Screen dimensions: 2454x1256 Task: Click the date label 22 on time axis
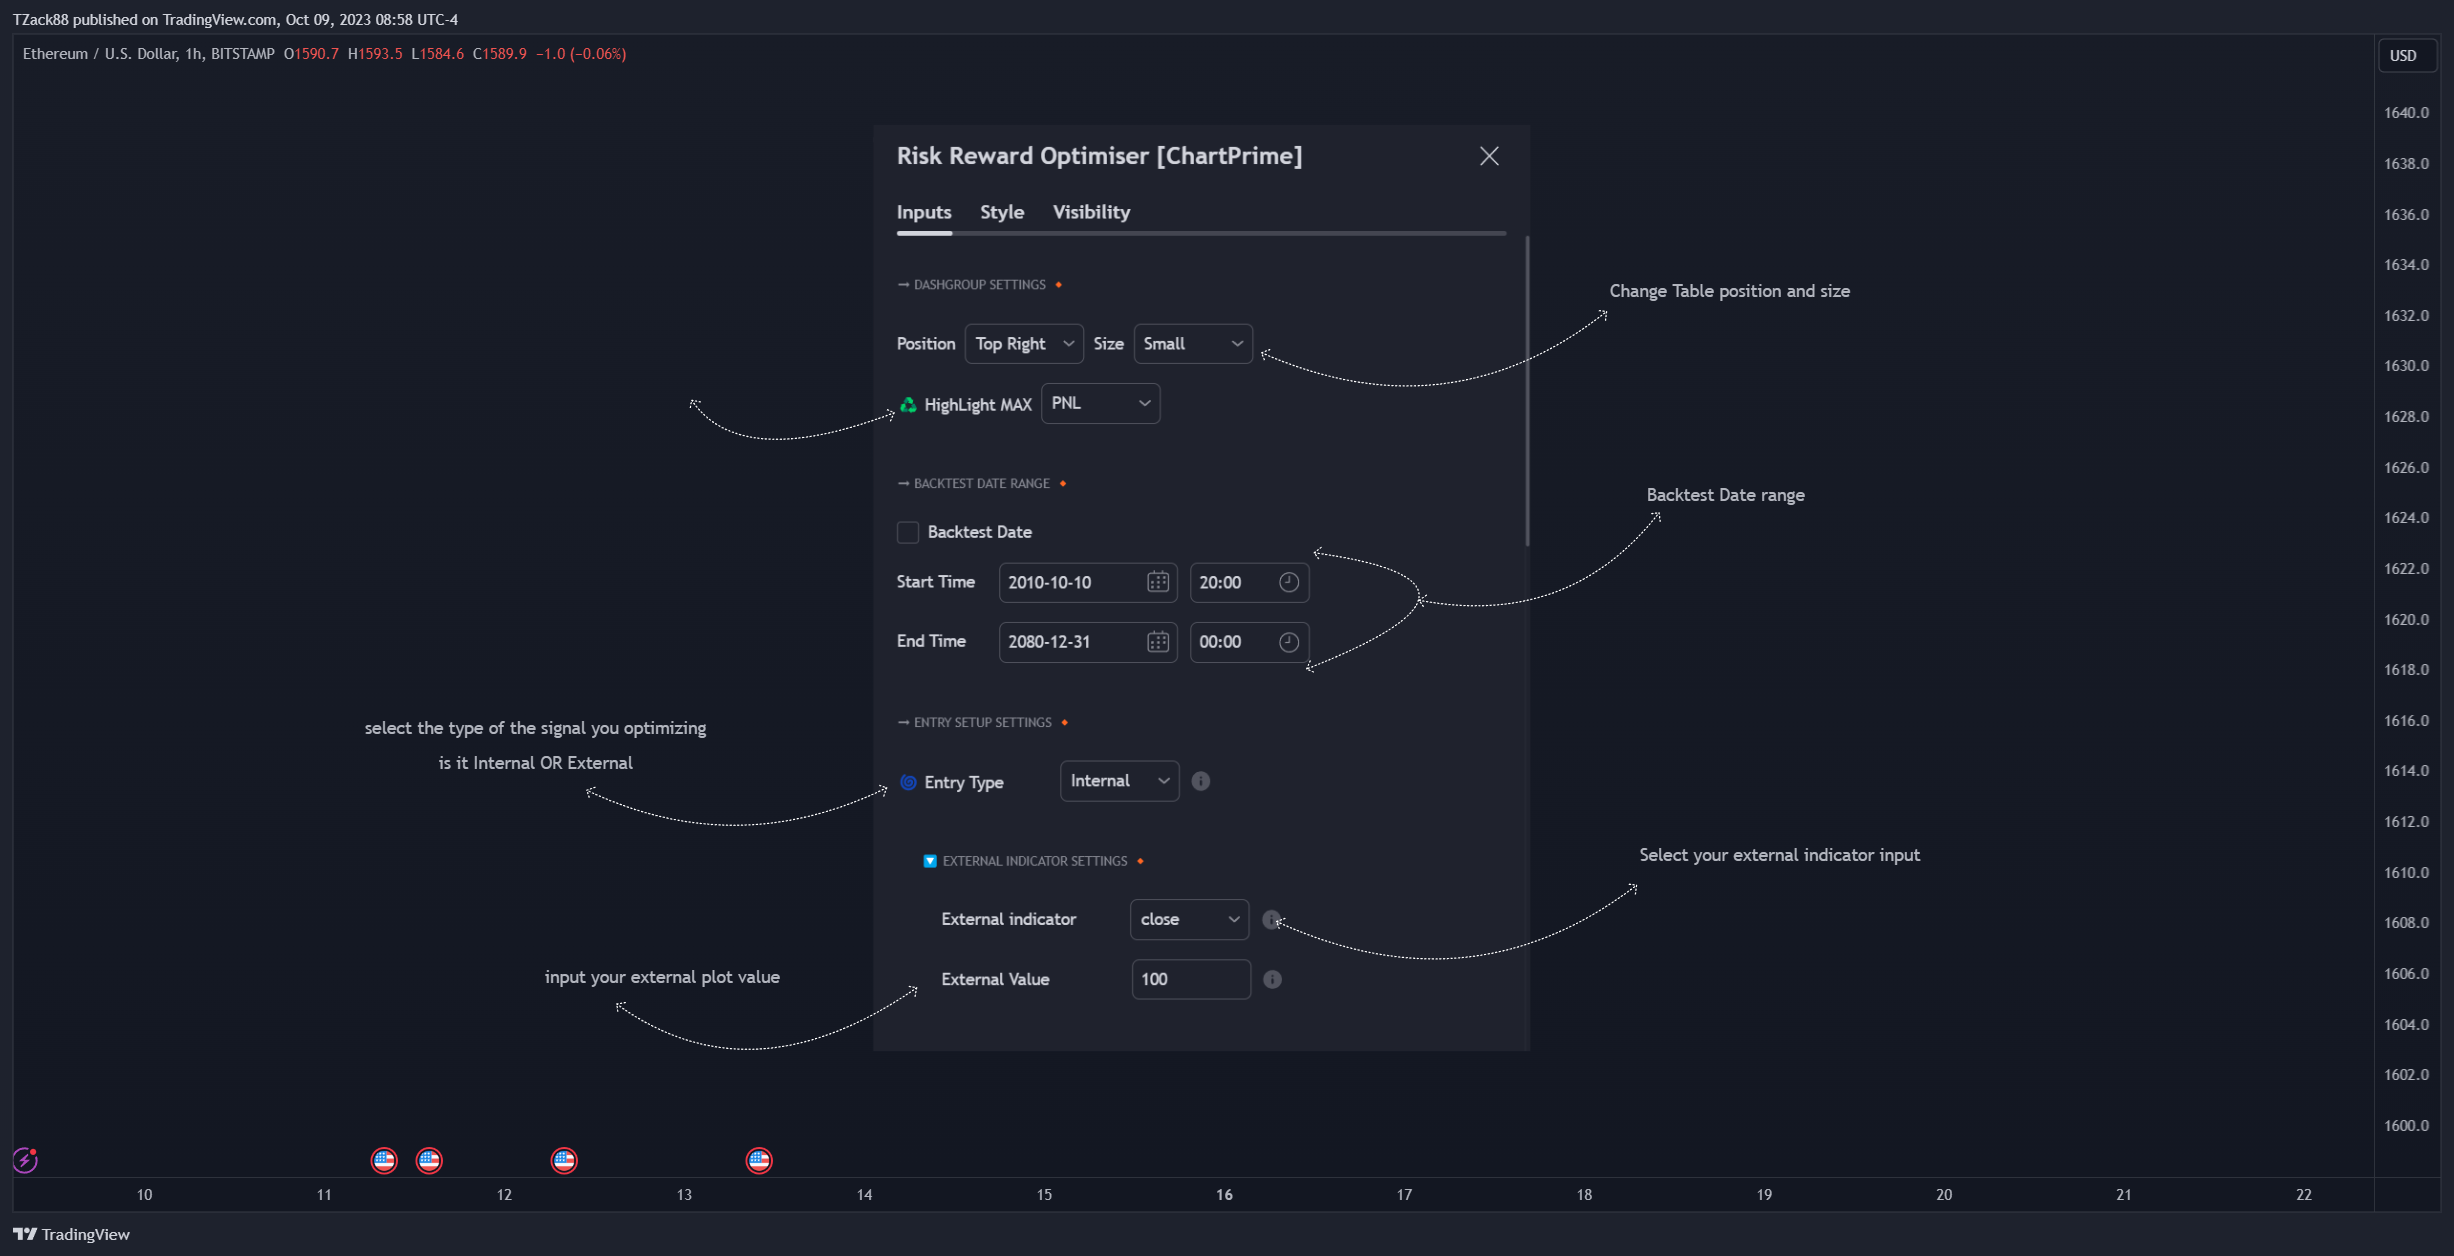[x=2303, y=1194]
